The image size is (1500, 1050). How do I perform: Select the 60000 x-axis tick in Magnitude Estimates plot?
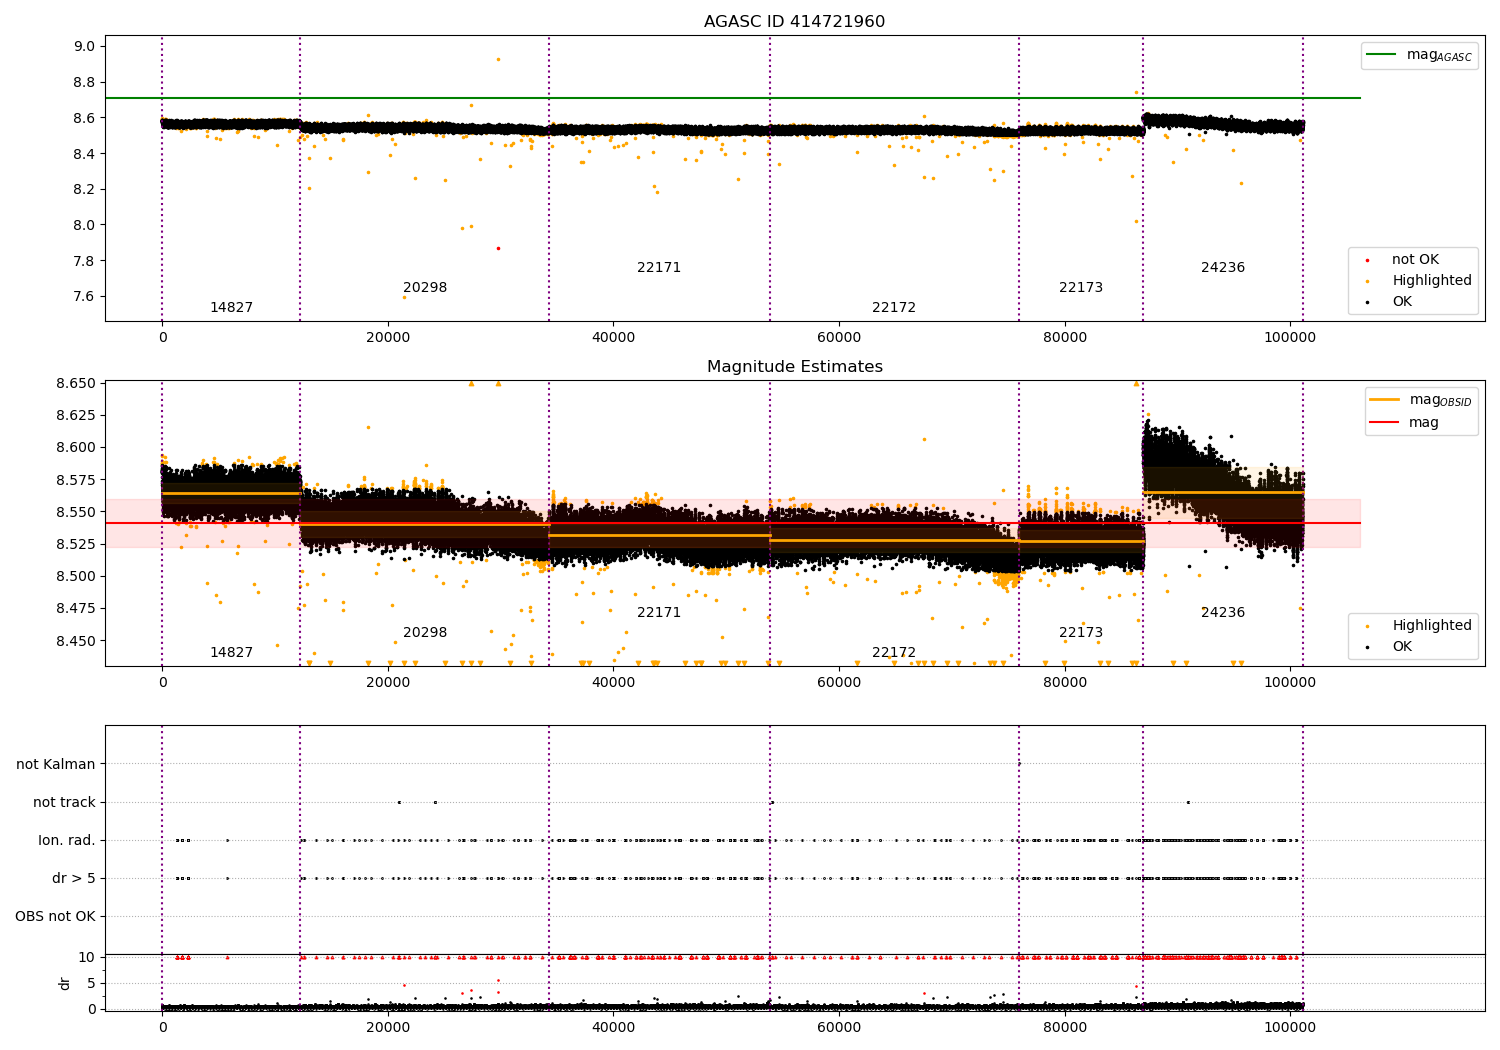tap(839, 683)
